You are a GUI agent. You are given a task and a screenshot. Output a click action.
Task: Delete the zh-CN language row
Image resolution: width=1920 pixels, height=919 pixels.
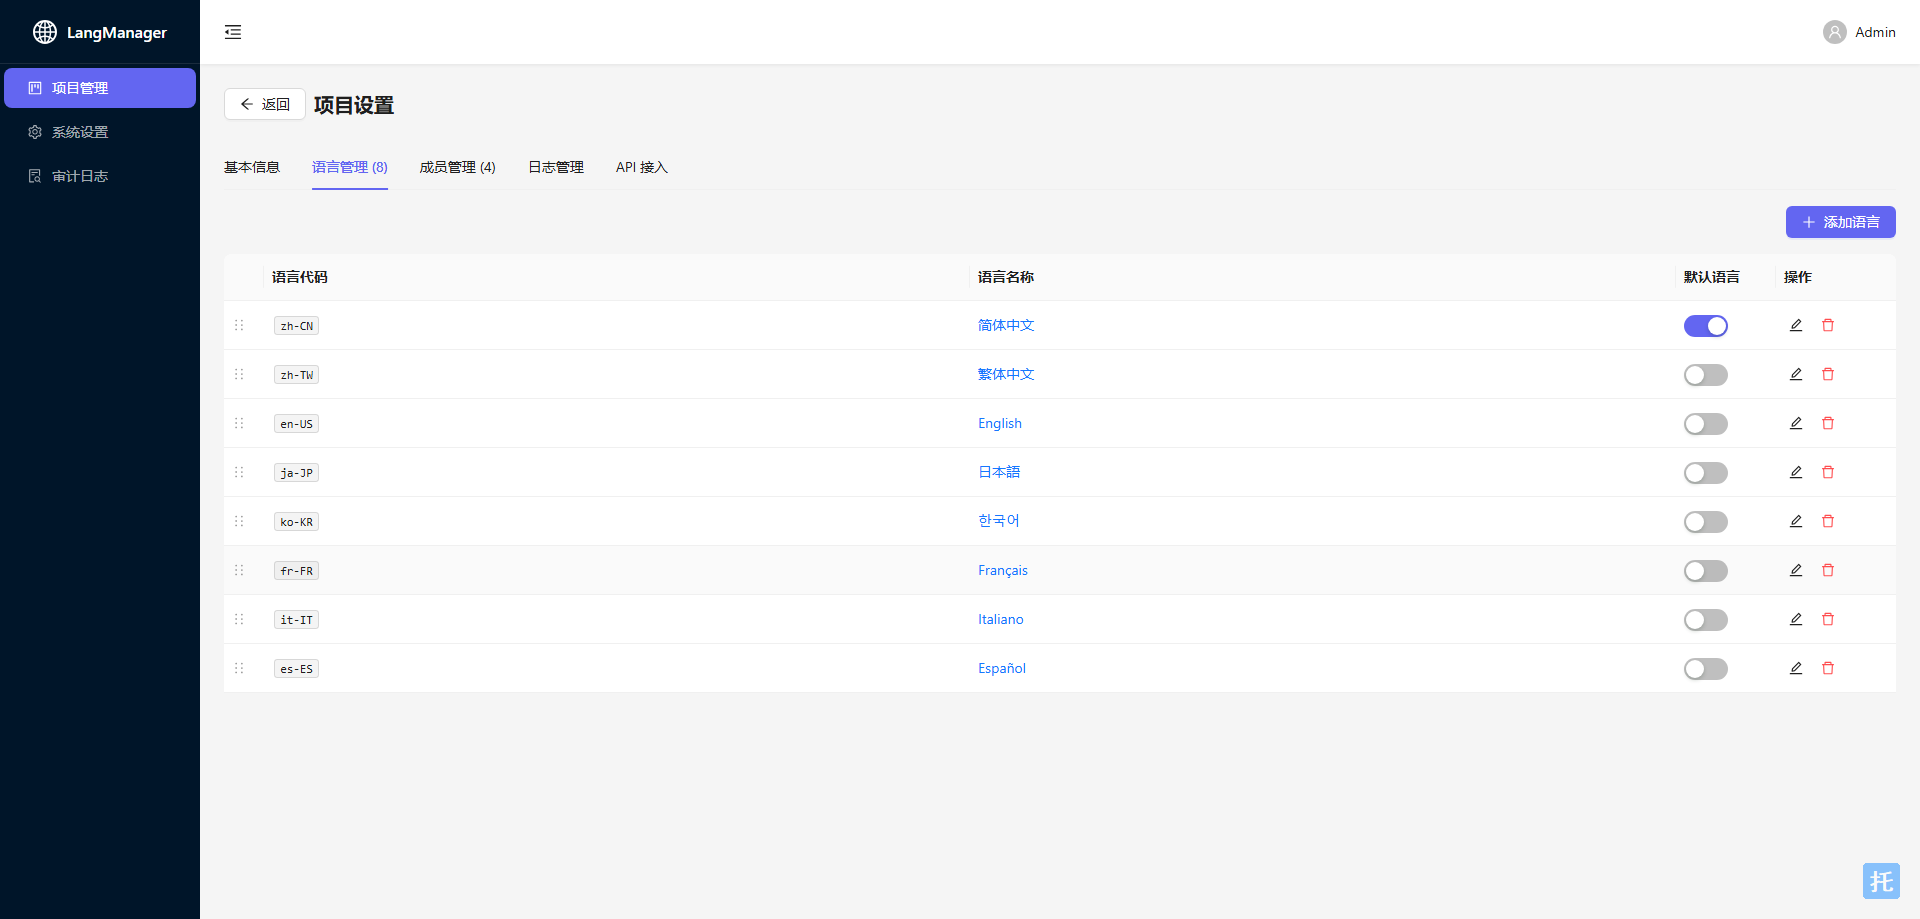[x=1828, y=325]
